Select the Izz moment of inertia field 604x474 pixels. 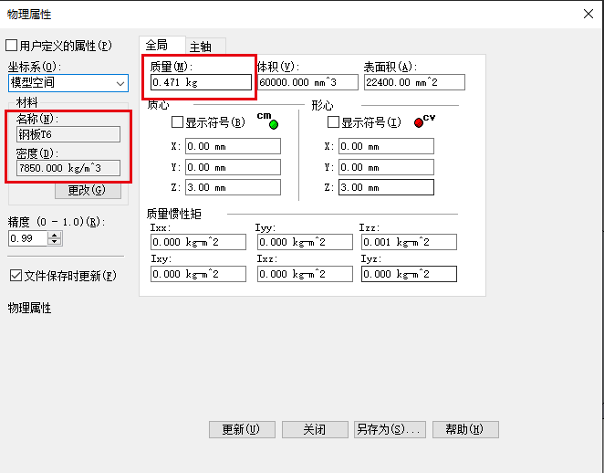click(407, 242)
